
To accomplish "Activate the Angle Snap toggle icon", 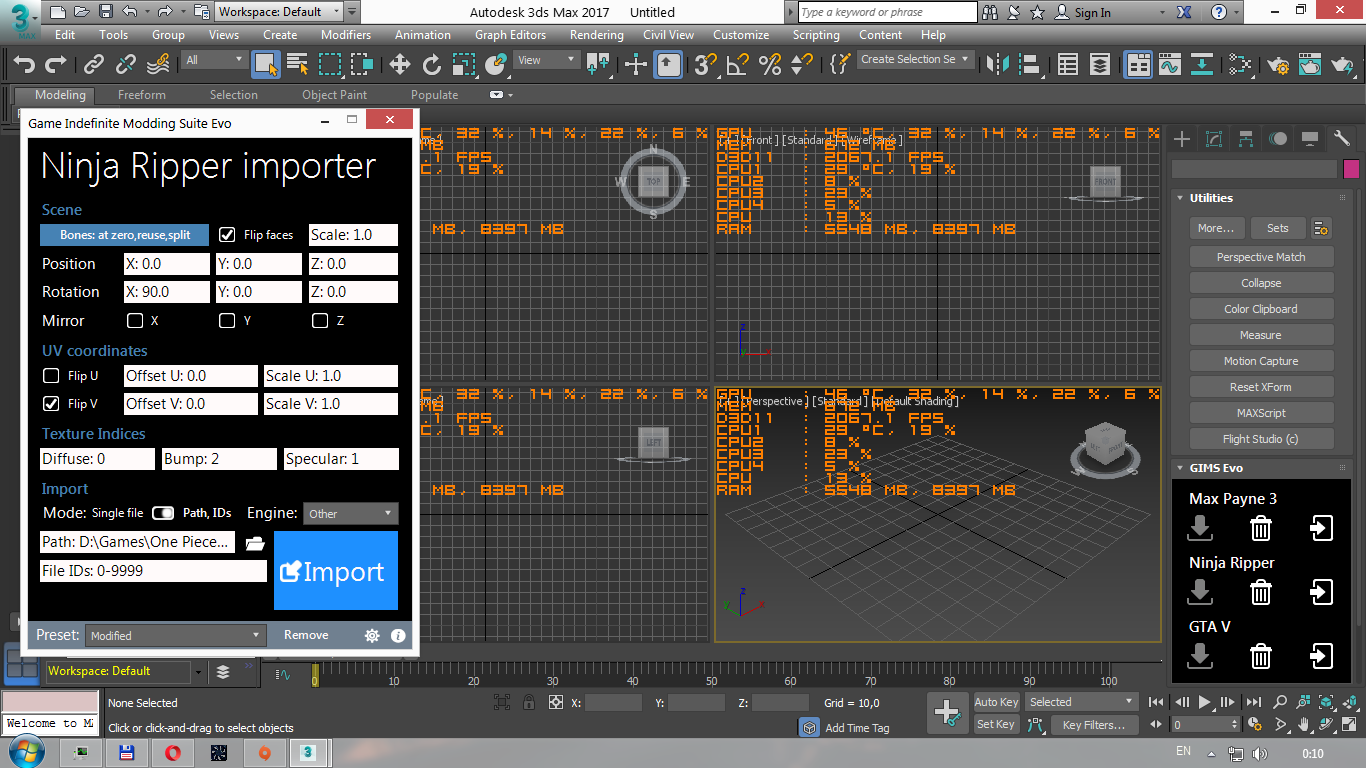I will [x=738, y=65].
